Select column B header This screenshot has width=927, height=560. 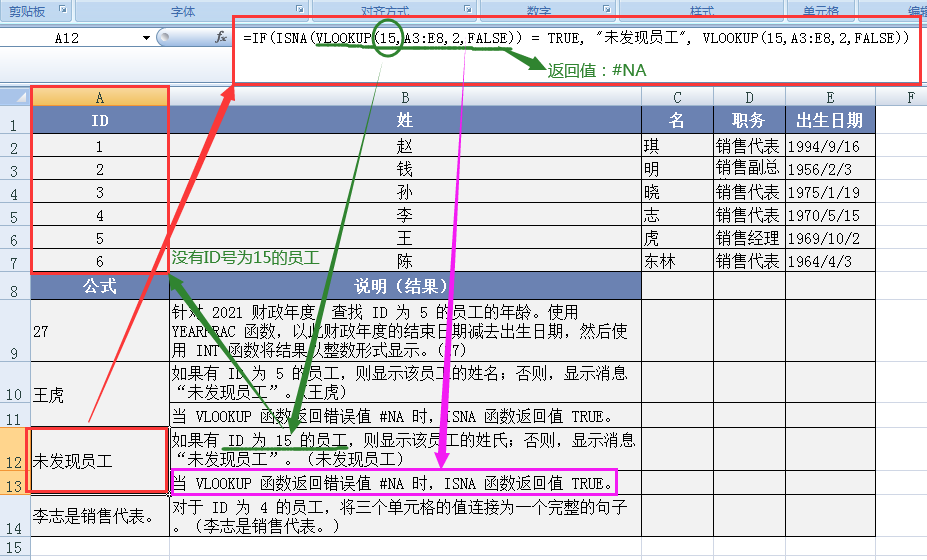[405, 98]
